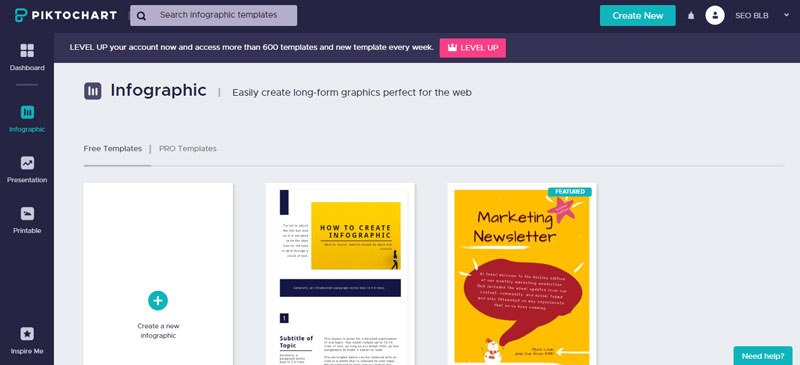This screenshot has width=800, height=365.
Task: Click the Piktochart logo
Action: 66,15
